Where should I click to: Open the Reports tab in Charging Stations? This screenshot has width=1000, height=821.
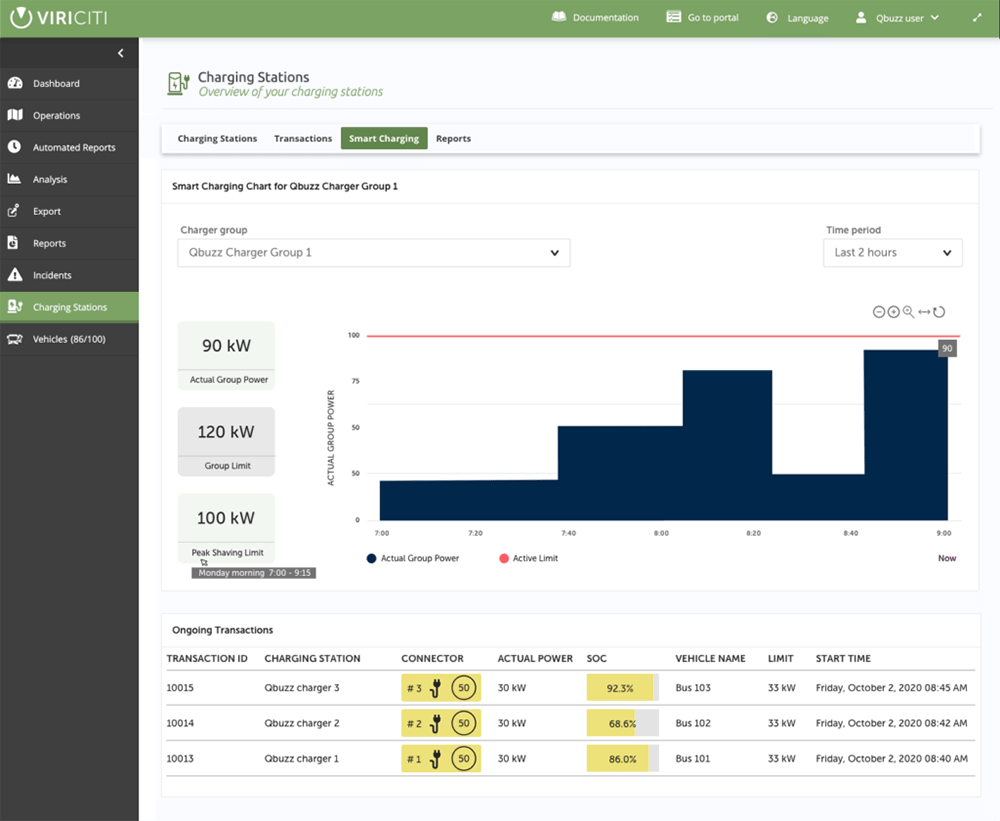point(453,139)
